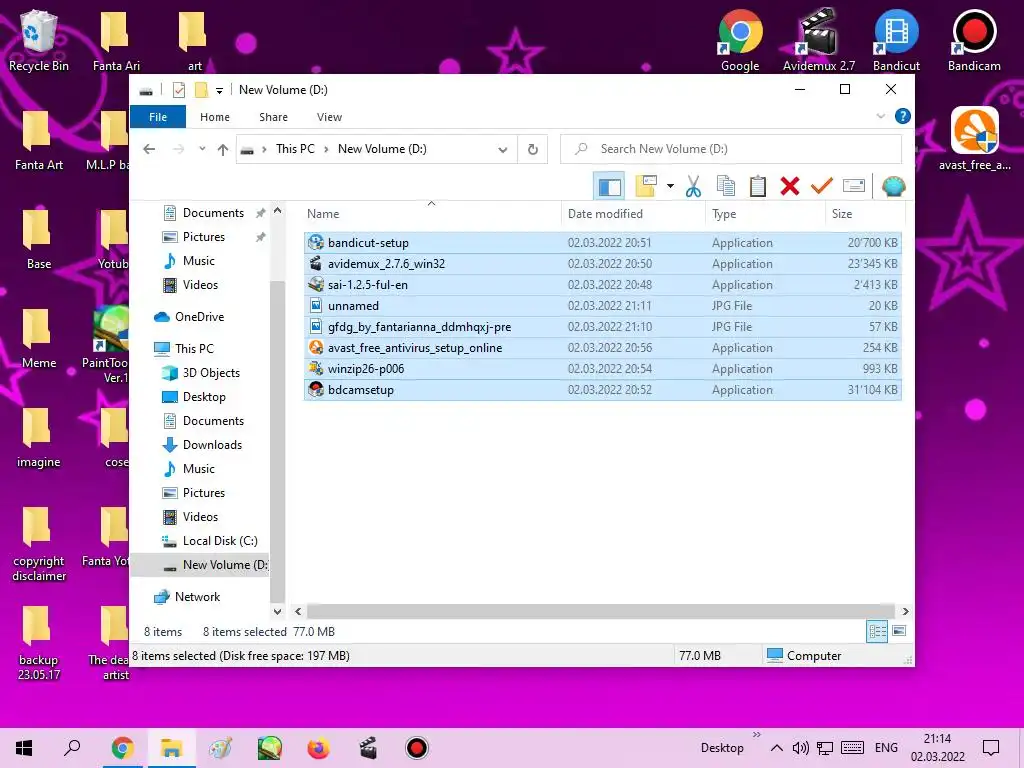1024x768 pixels.
Task: Click the navigation pane scroll down arrow
Action: click(278, 612)
